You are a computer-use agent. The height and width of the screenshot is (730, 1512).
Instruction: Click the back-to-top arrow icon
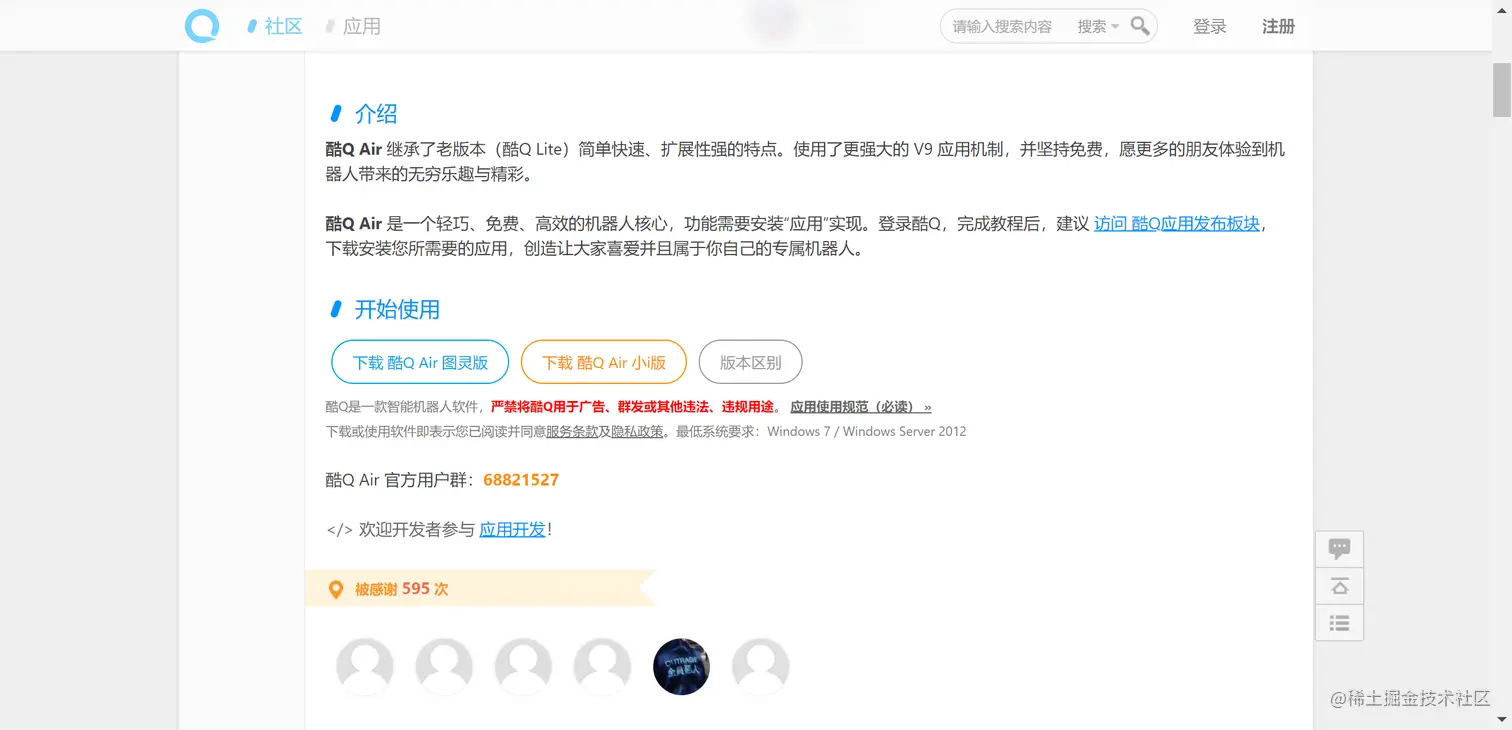pyautogui.click(x=1339, y=586)
